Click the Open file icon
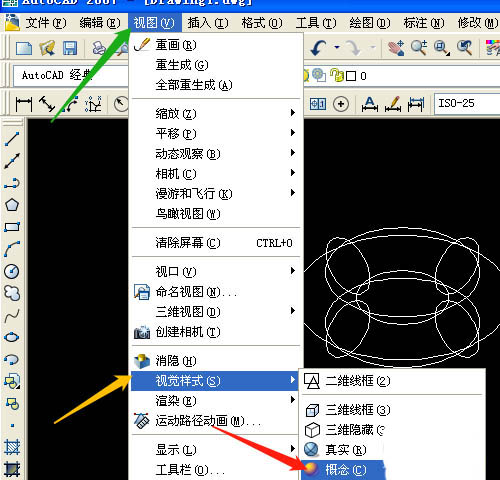500x480 pixels. tap(47, 49)
